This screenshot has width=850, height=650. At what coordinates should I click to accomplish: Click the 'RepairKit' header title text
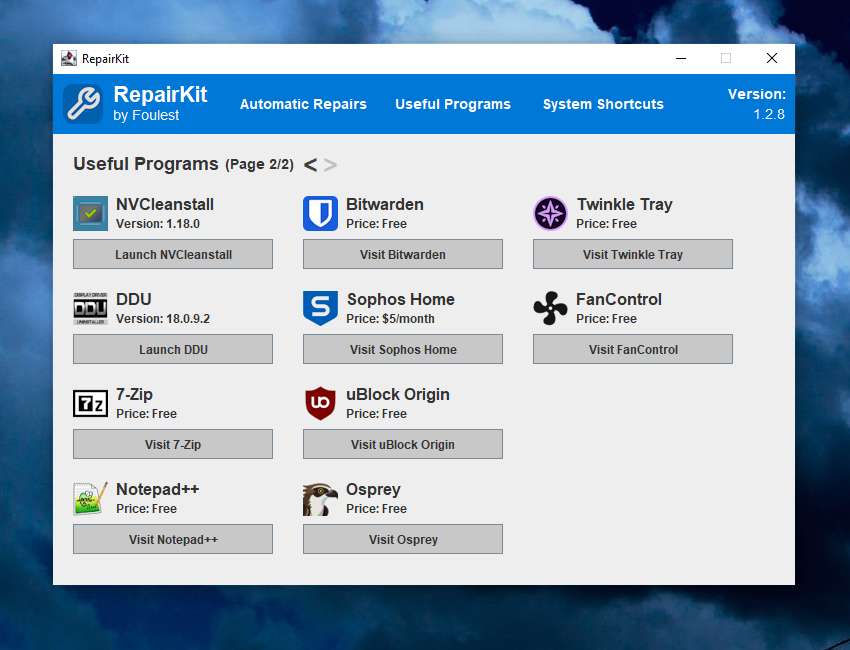point(160,94)
